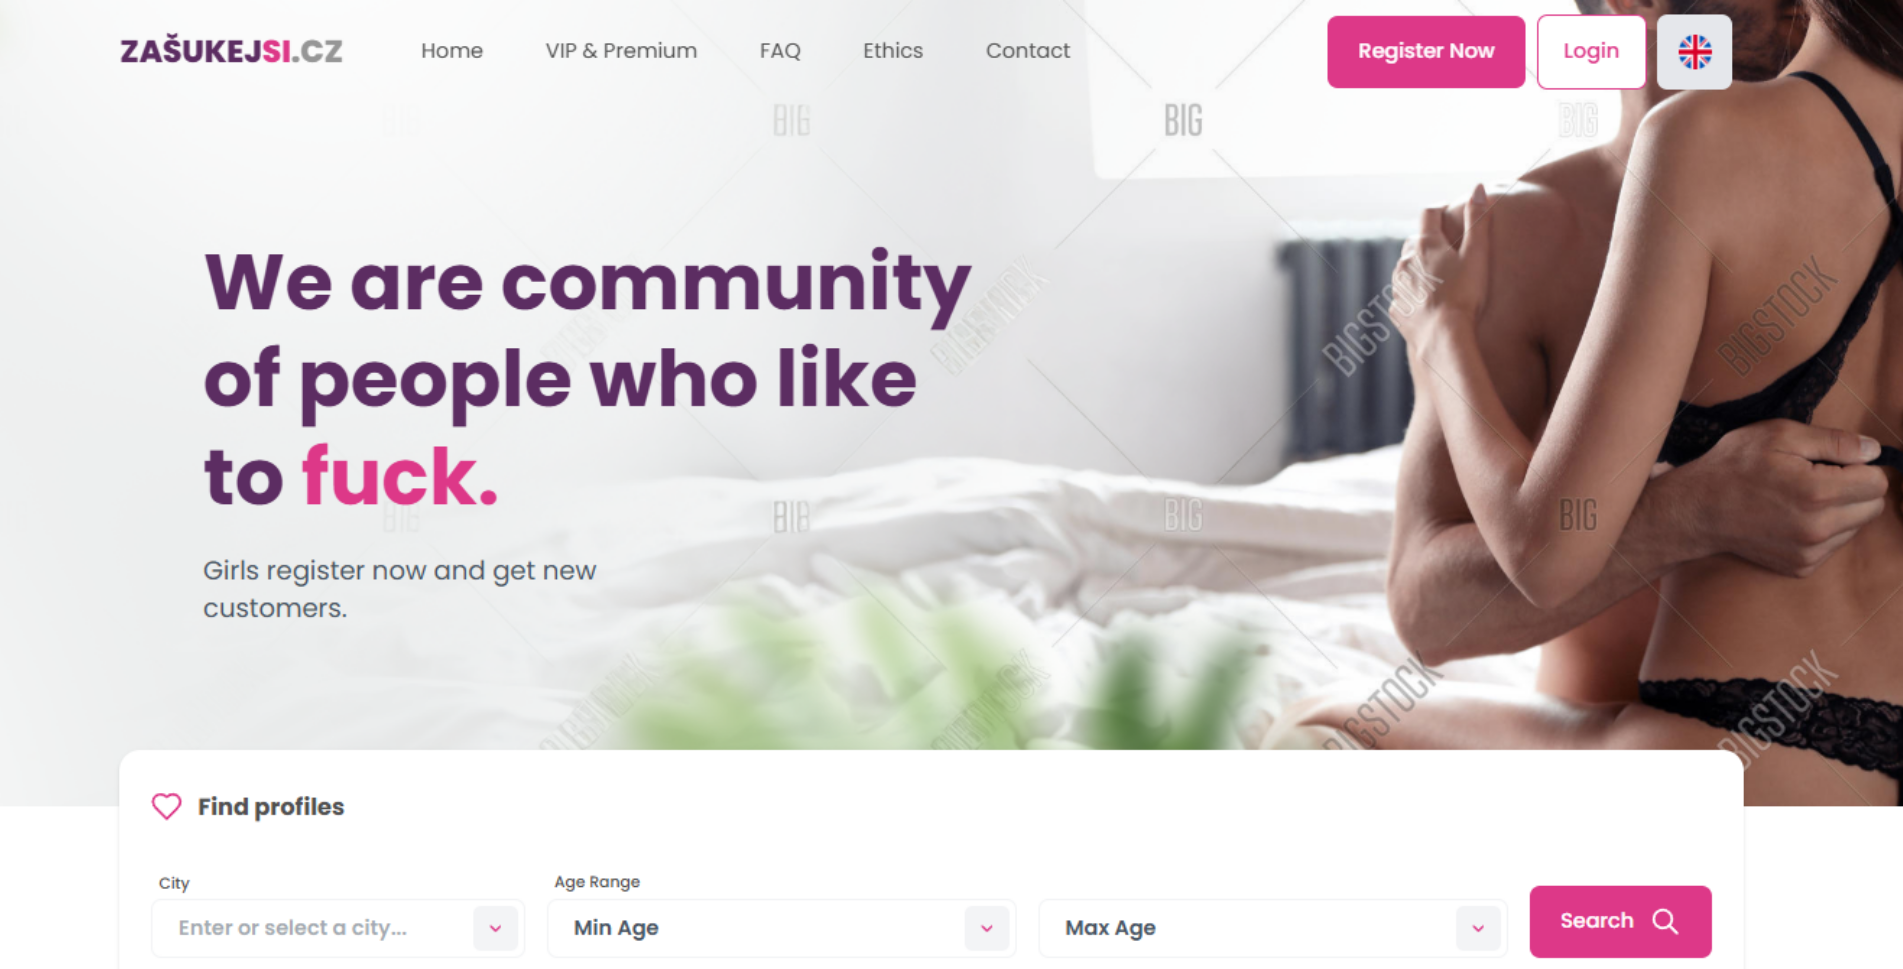The image size is (1903, 969).
Task: Open the Max Age select box
Action: pyautogui.click(x=1273, y=928)
